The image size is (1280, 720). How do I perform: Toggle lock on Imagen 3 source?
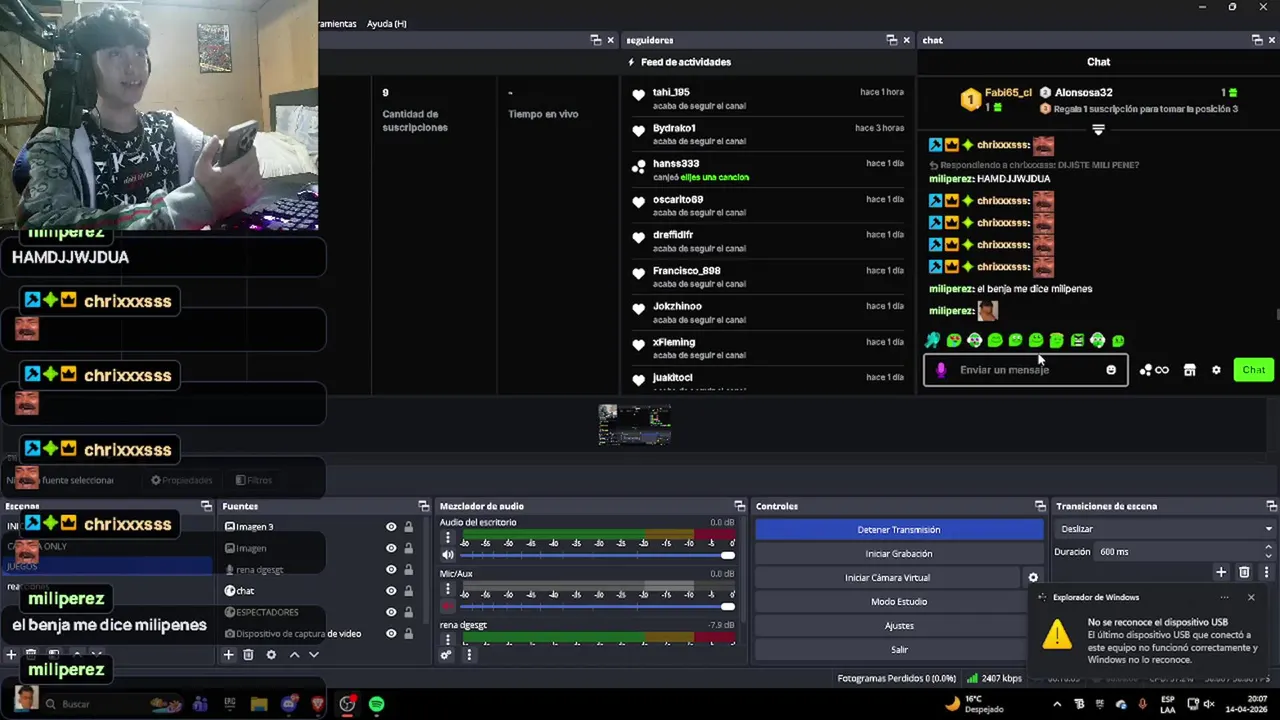408,527
